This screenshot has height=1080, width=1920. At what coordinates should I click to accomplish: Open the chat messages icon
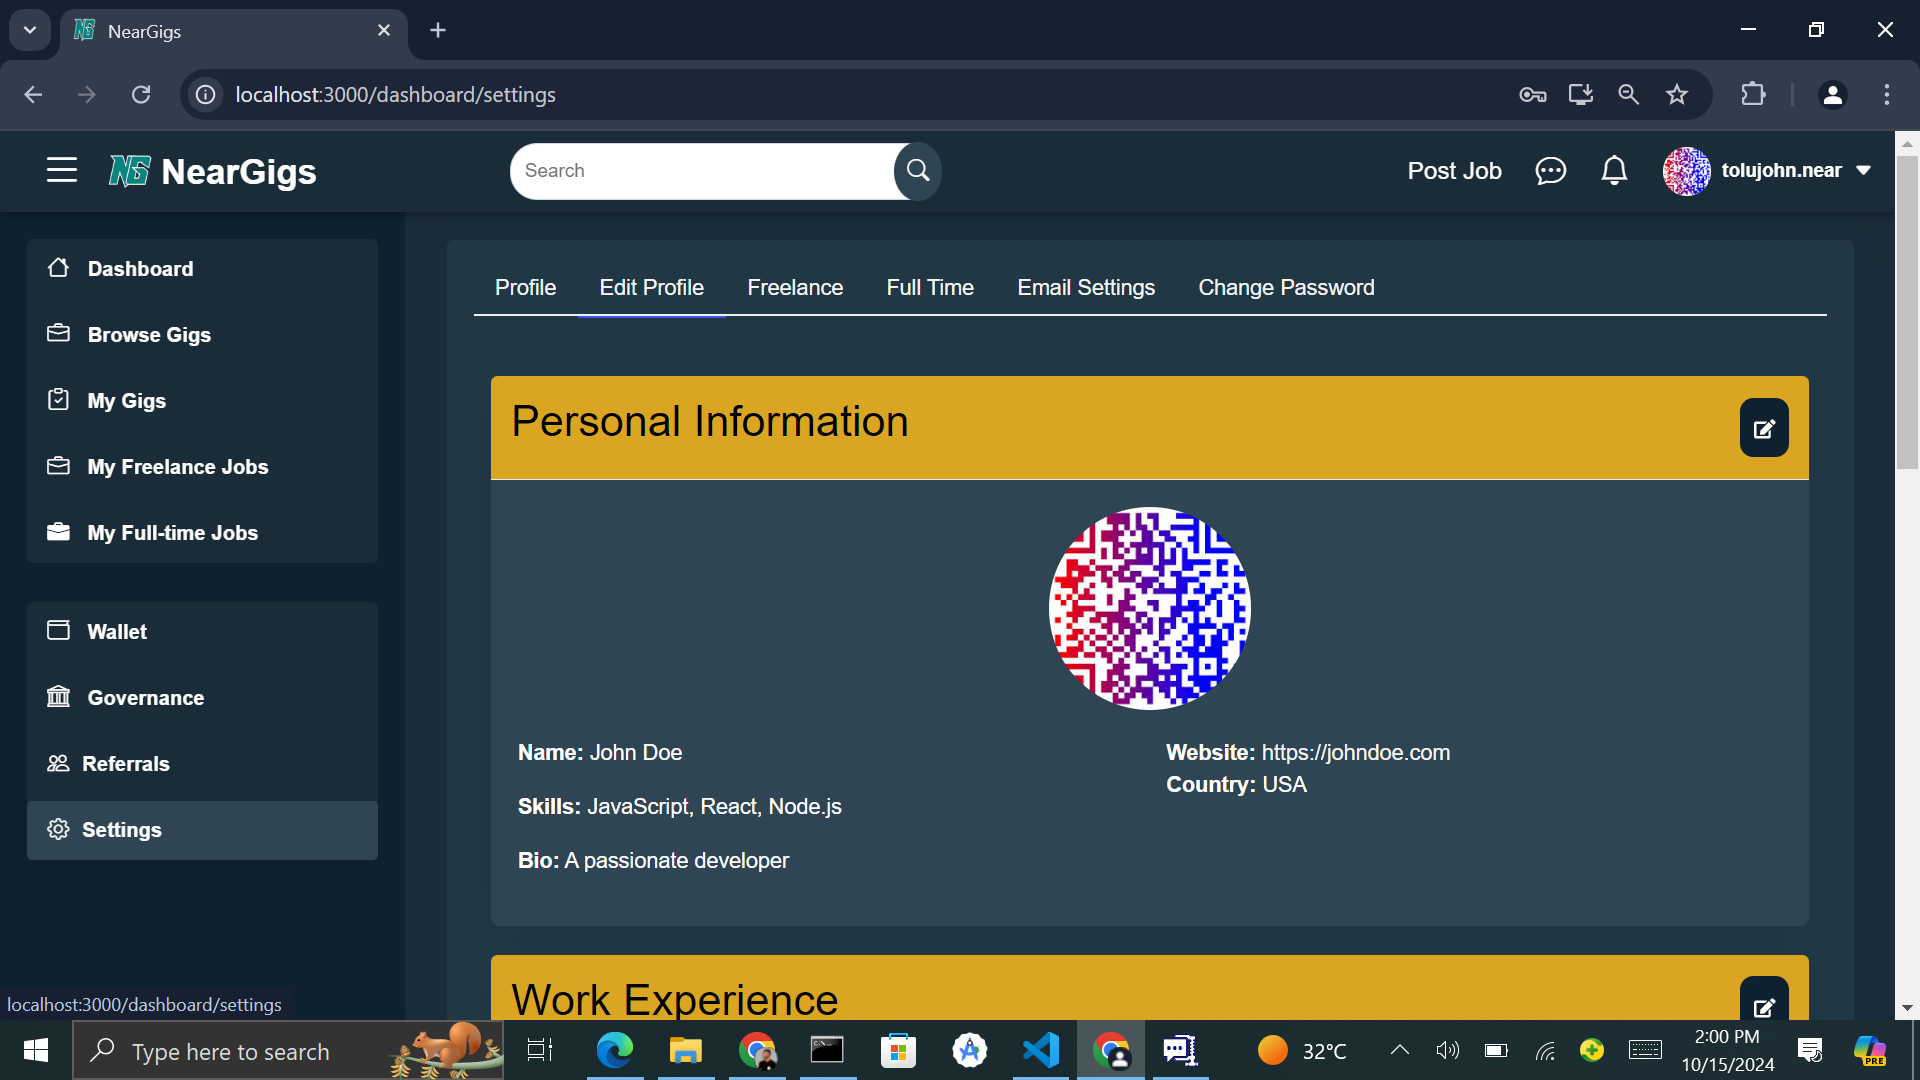click(x=1550, y=171)
